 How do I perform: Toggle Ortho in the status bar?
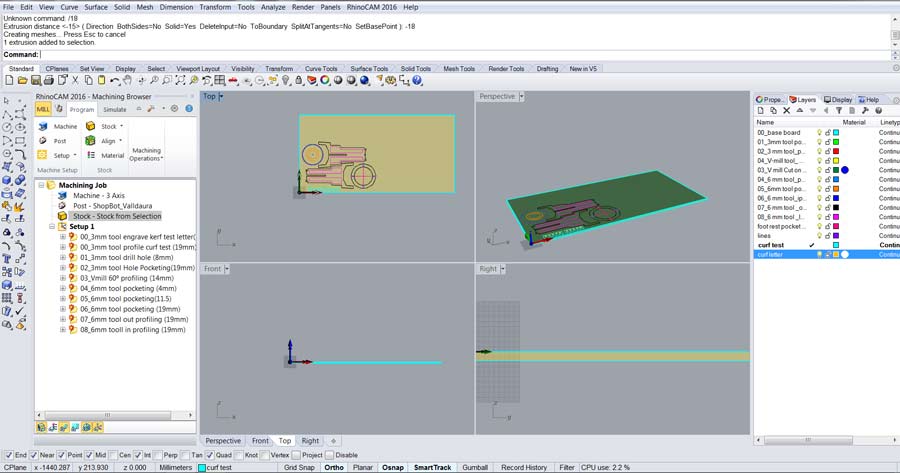(334, 467)
